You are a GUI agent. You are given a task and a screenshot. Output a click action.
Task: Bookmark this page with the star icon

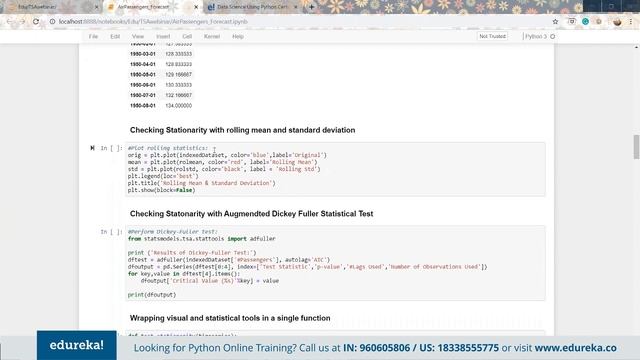(555, 22)
